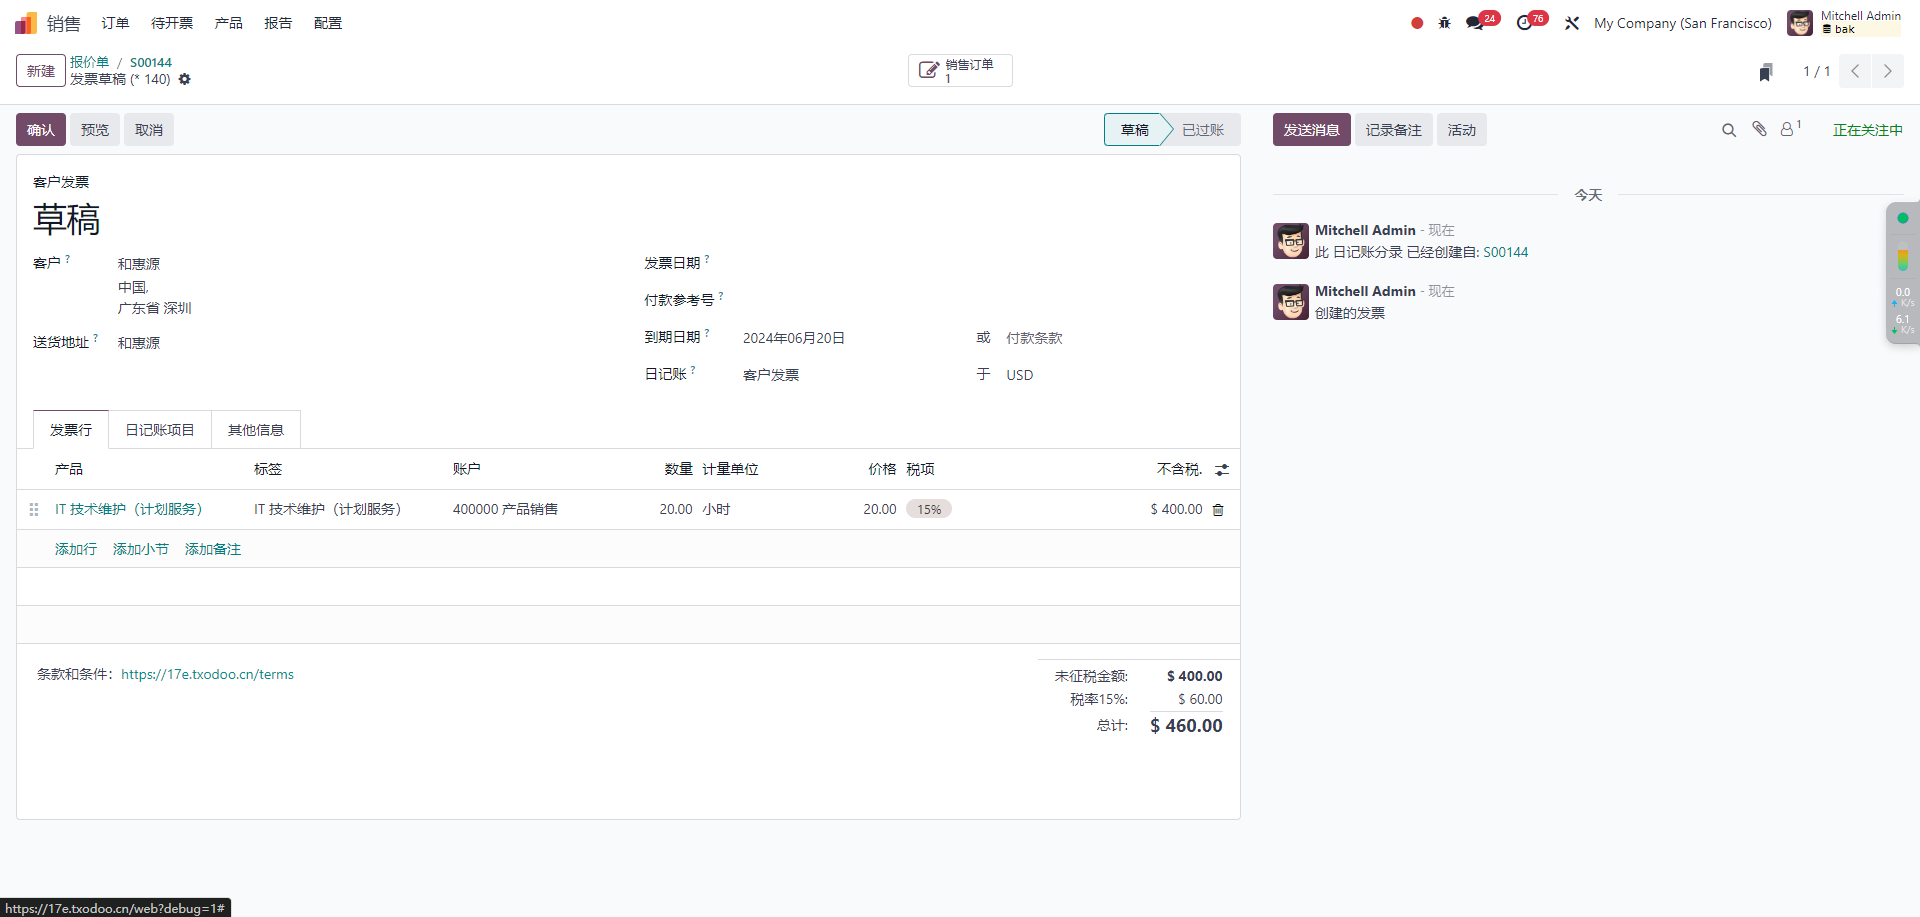Toggle the 正在关注中 following status
The image size is (1920, 917).
tap(1867, 130)
